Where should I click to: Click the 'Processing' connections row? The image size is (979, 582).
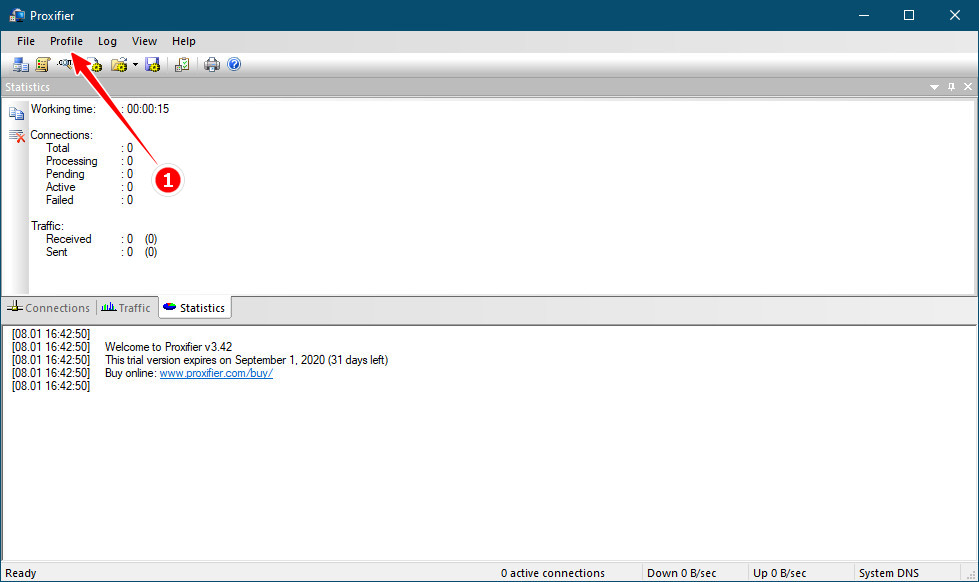89,161
